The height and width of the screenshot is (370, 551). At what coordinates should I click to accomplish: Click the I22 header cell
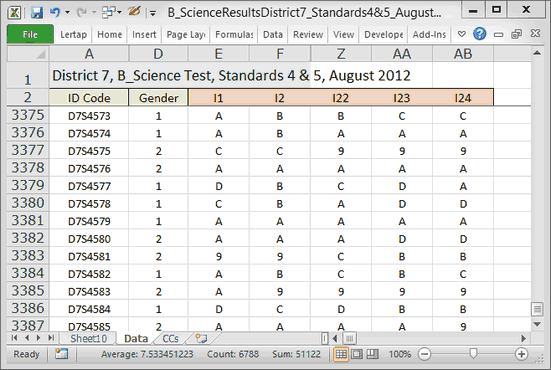point(341,98)
